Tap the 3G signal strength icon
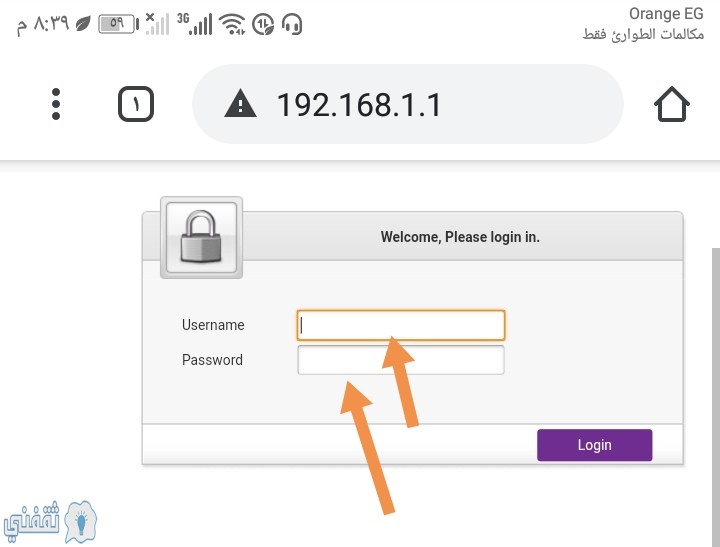 coord(195,24)
